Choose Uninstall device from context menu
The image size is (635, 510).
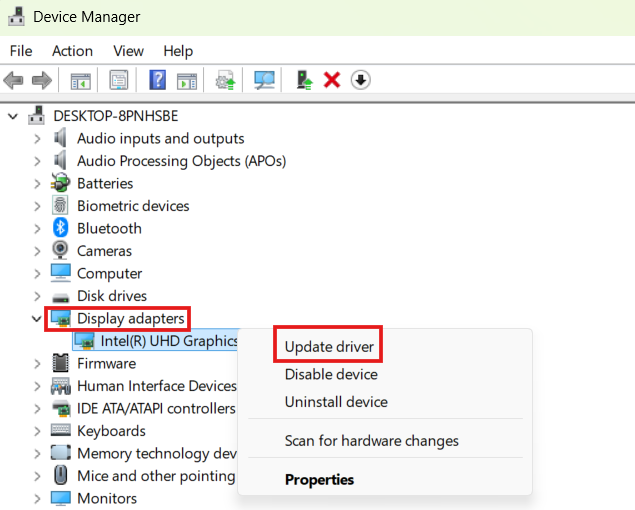click(336, 402)
